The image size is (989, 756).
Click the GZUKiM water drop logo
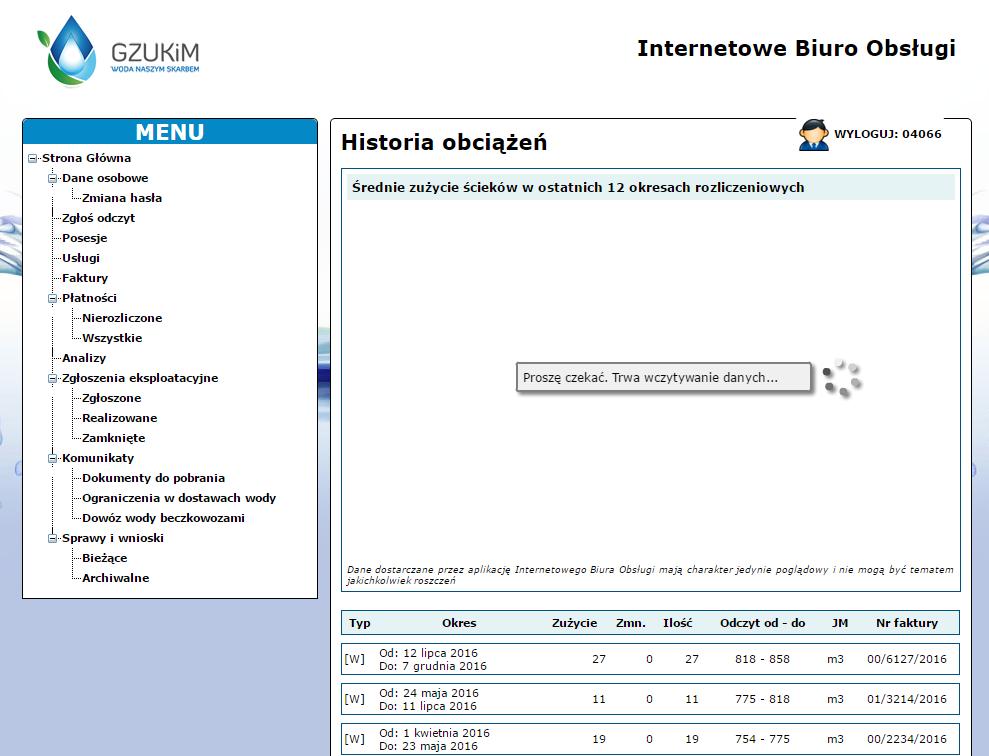(x=118, y=50)
